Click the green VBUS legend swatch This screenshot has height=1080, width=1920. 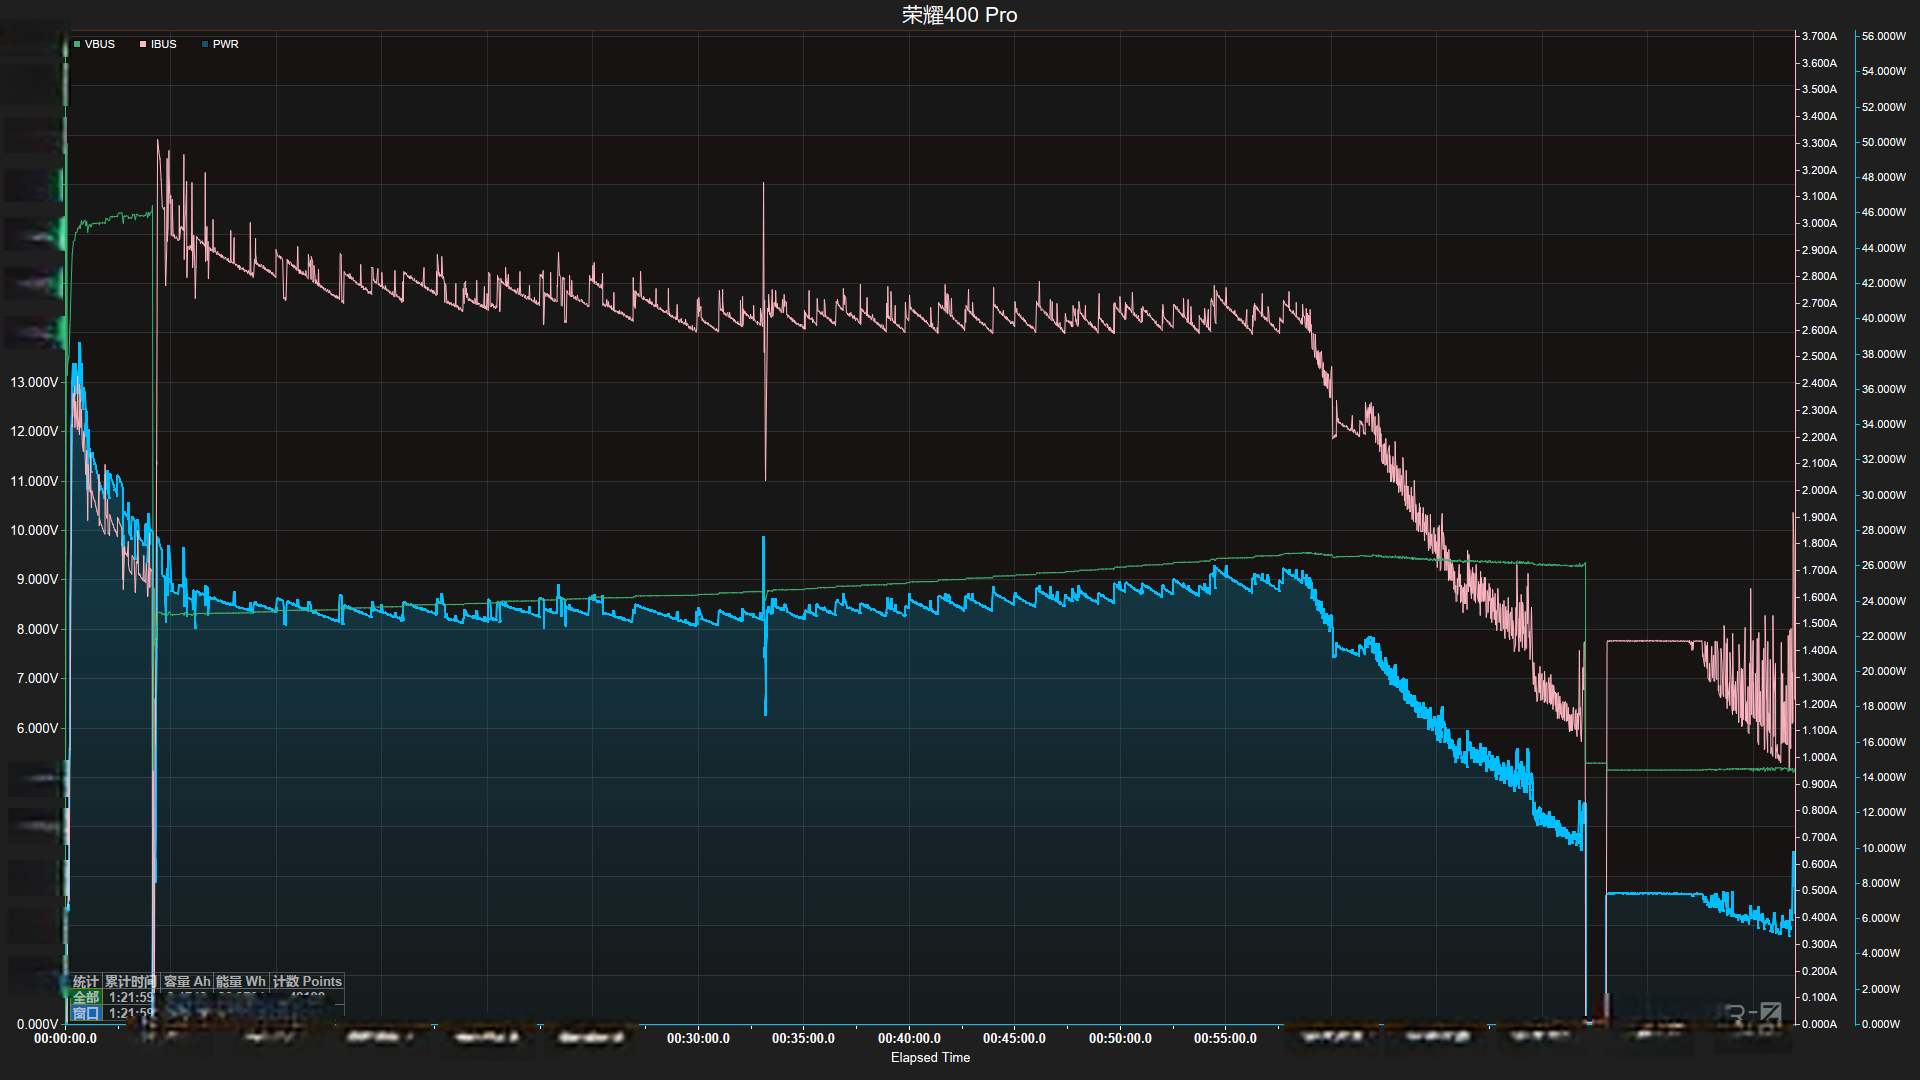[x=77, y=44]
